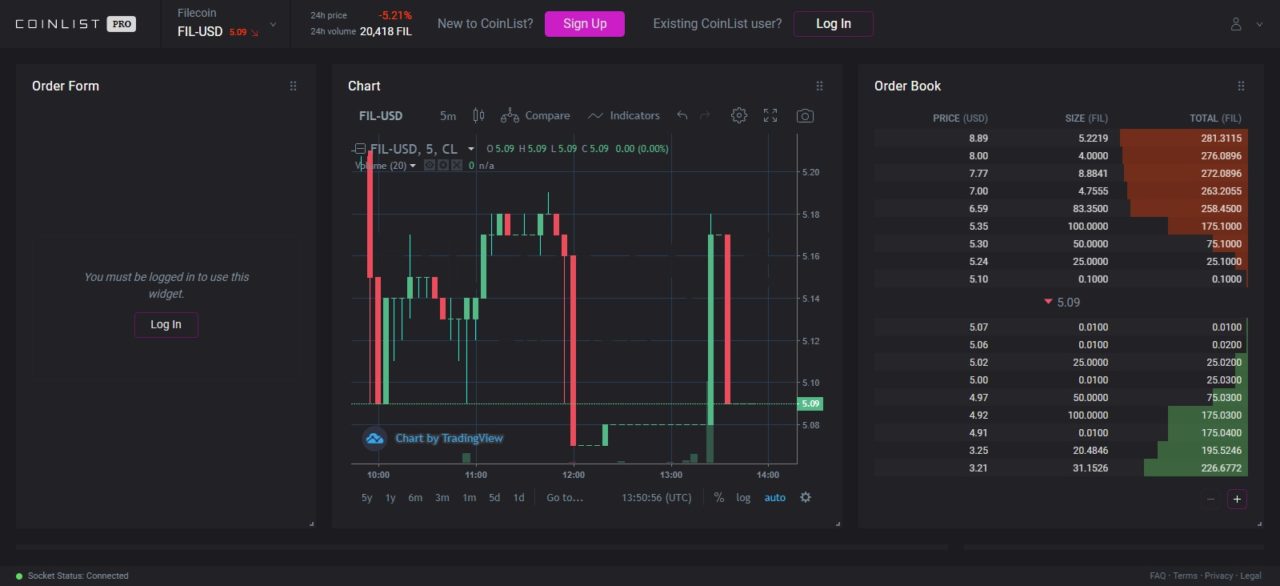Select the 6m chart range
Screen dimensions: 1280x586
415,497
